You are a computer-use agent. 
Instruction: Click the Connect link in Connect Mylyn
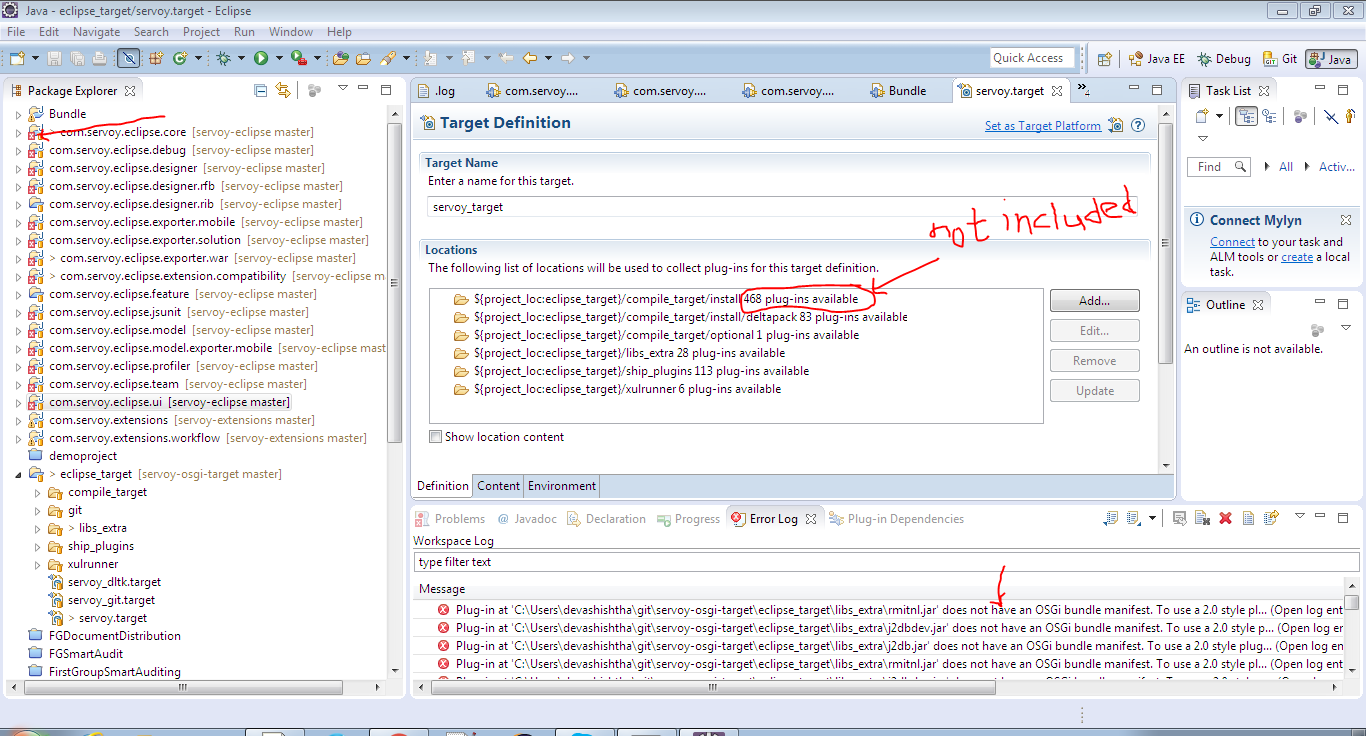click(1232, 242)
